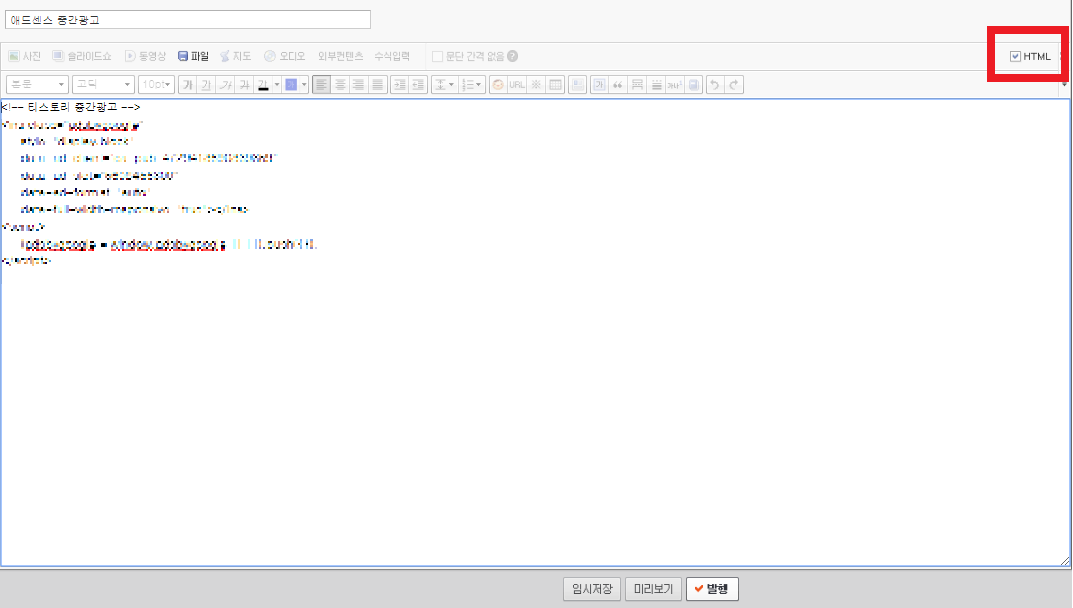Viewport: 1073px width, 608px height.
Task: Expand the font color palette arrow
Action: [276, 84]
